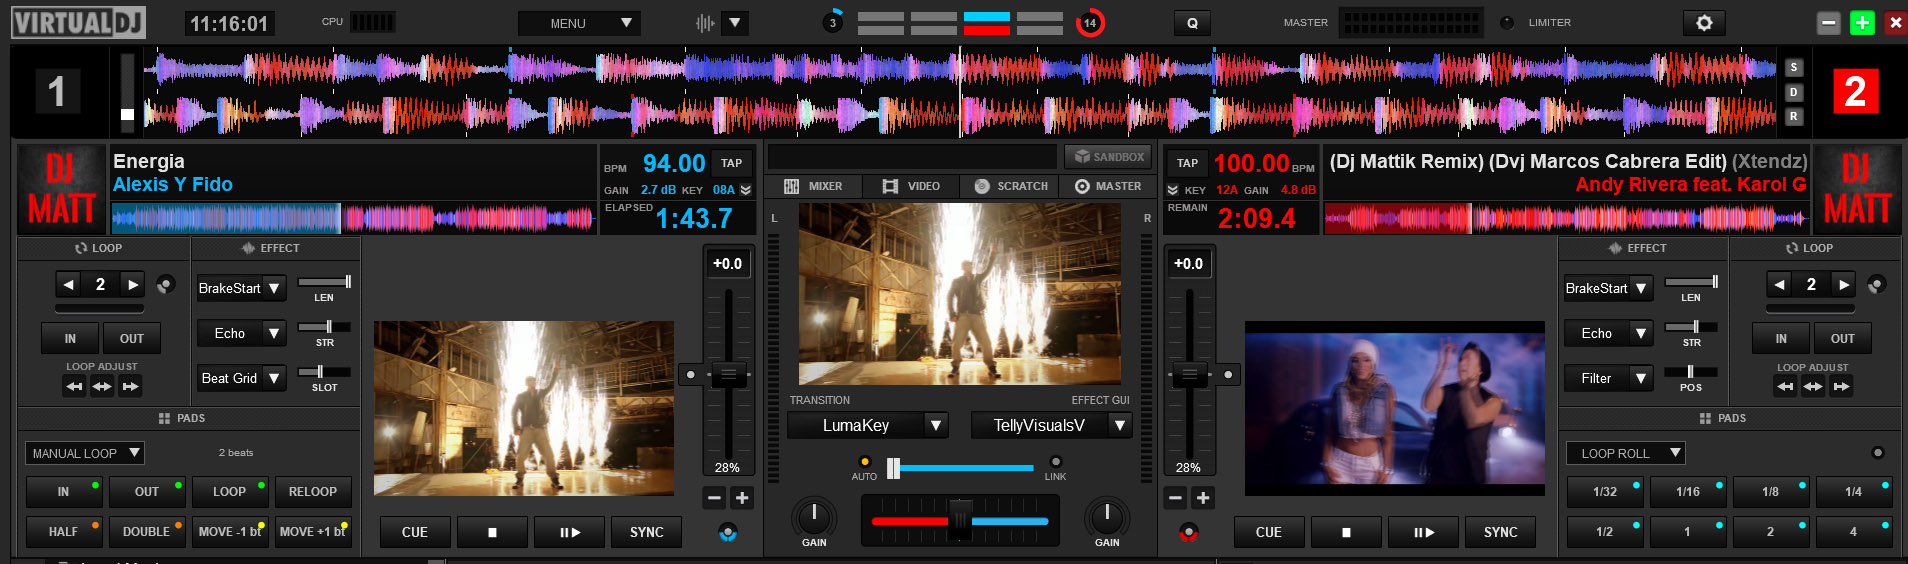
Task: Click left deck blue headphone cue icon
Action: 728,532
